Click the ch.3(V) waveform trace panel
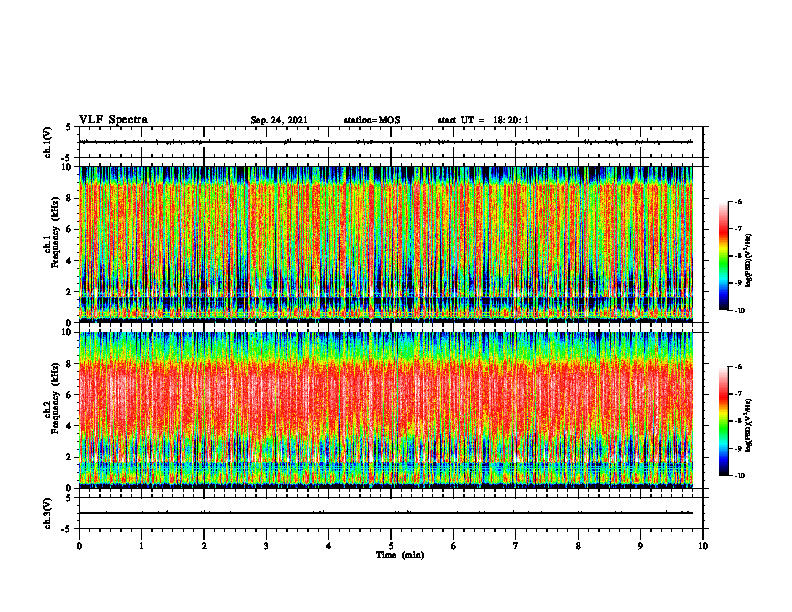 coord(391,513)
